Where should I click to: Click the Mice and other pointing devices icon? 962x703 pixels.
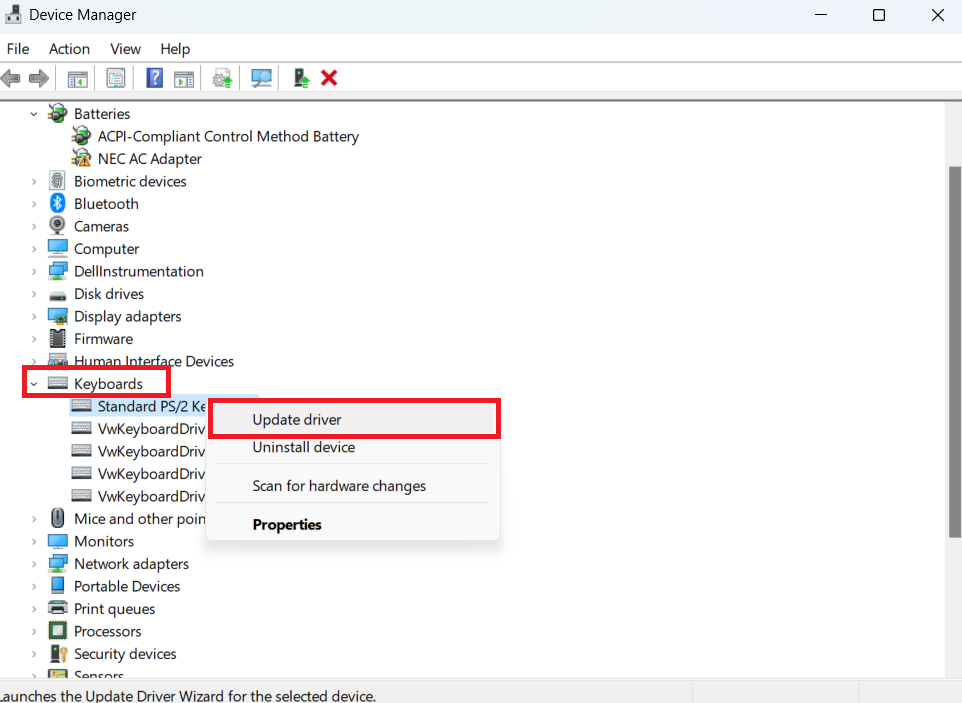tap(58, 518)
